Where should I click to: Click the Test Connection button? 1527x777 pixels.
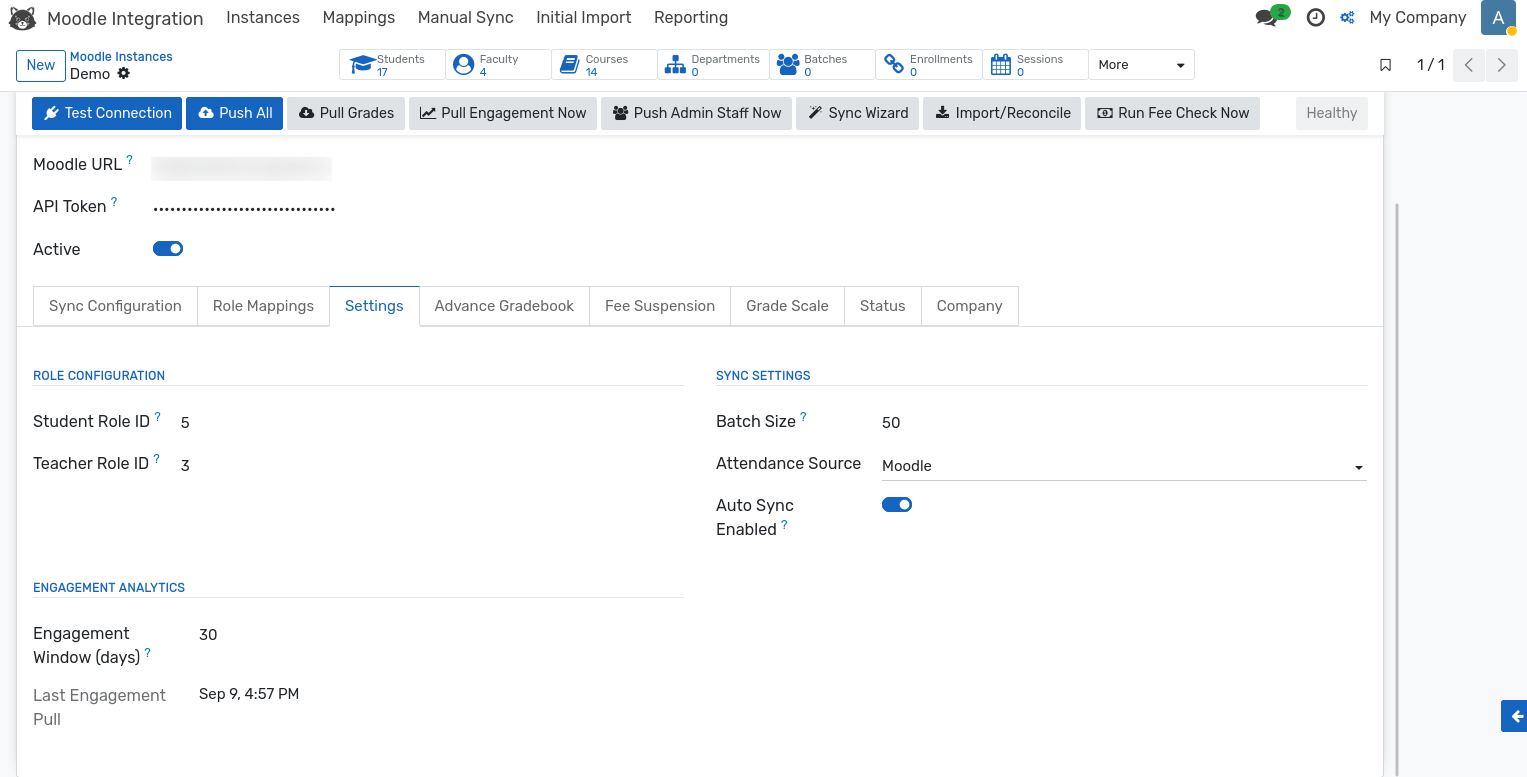click(107, 113)
